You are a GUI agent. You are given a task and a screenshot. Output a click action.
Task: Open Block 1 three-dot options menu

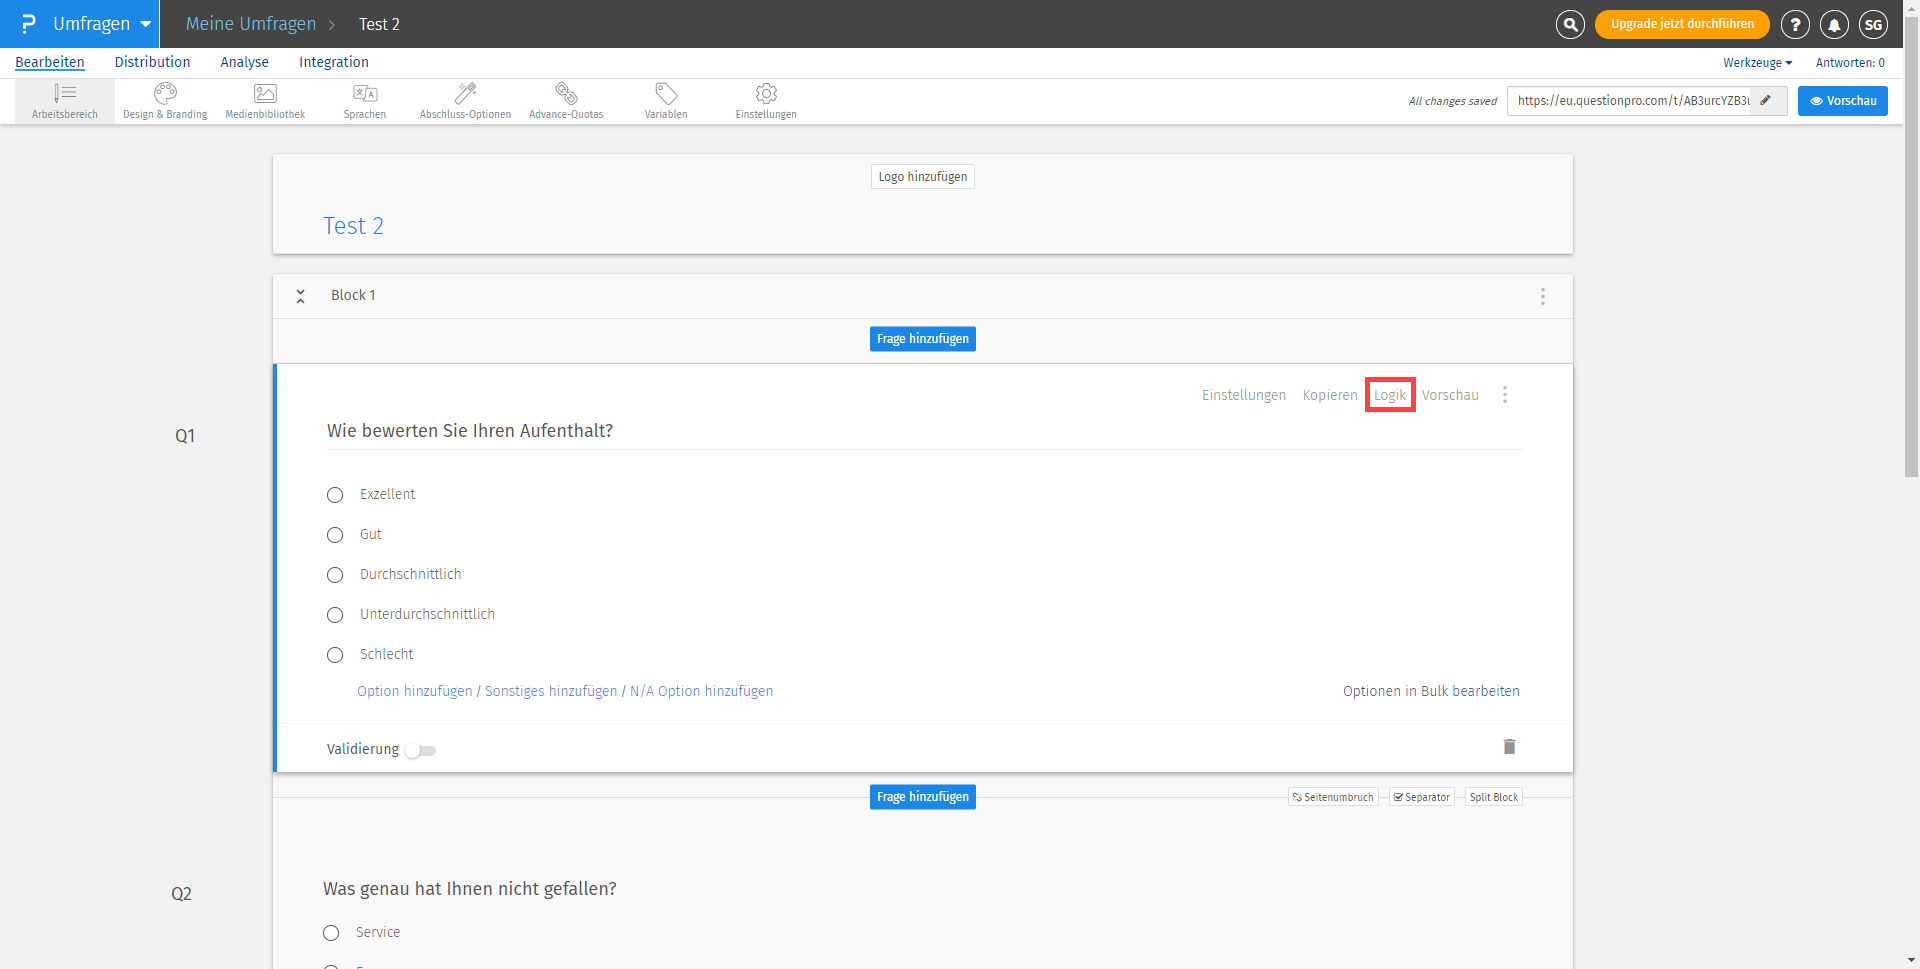coord(1543,296)
